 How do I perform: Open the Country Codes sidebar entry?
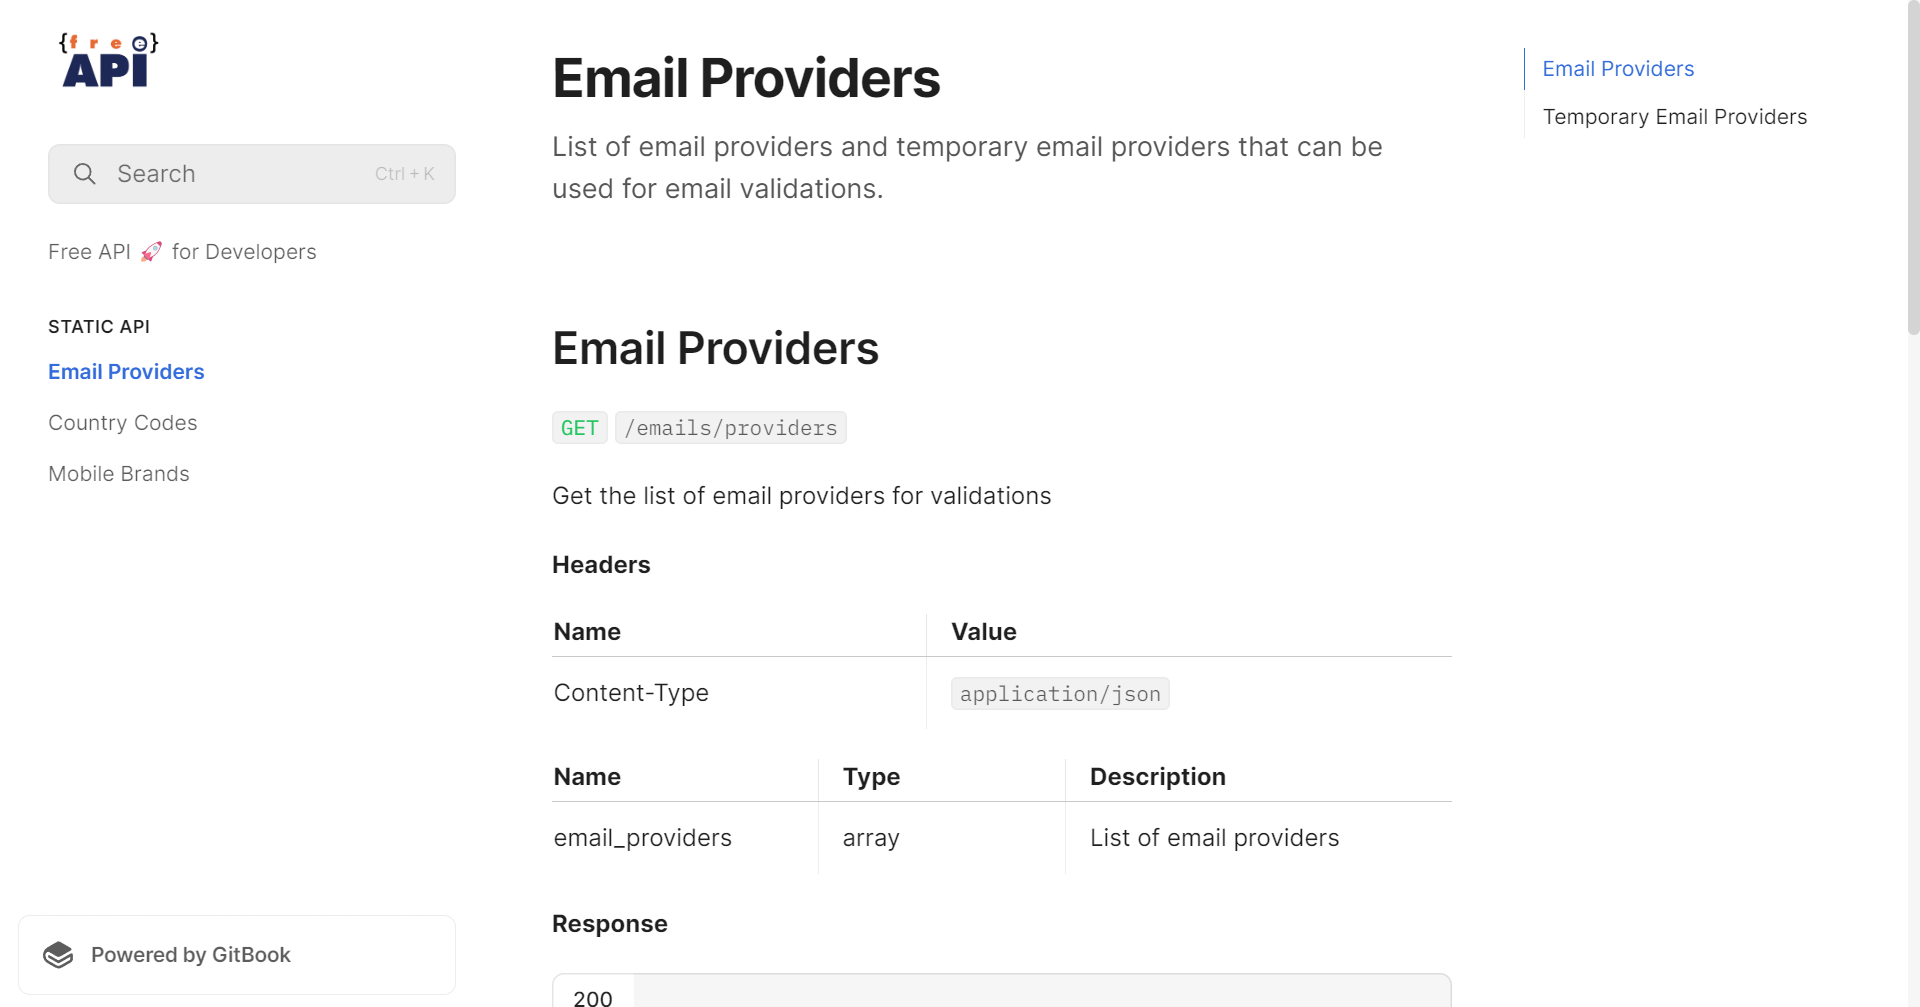[122, 422]
